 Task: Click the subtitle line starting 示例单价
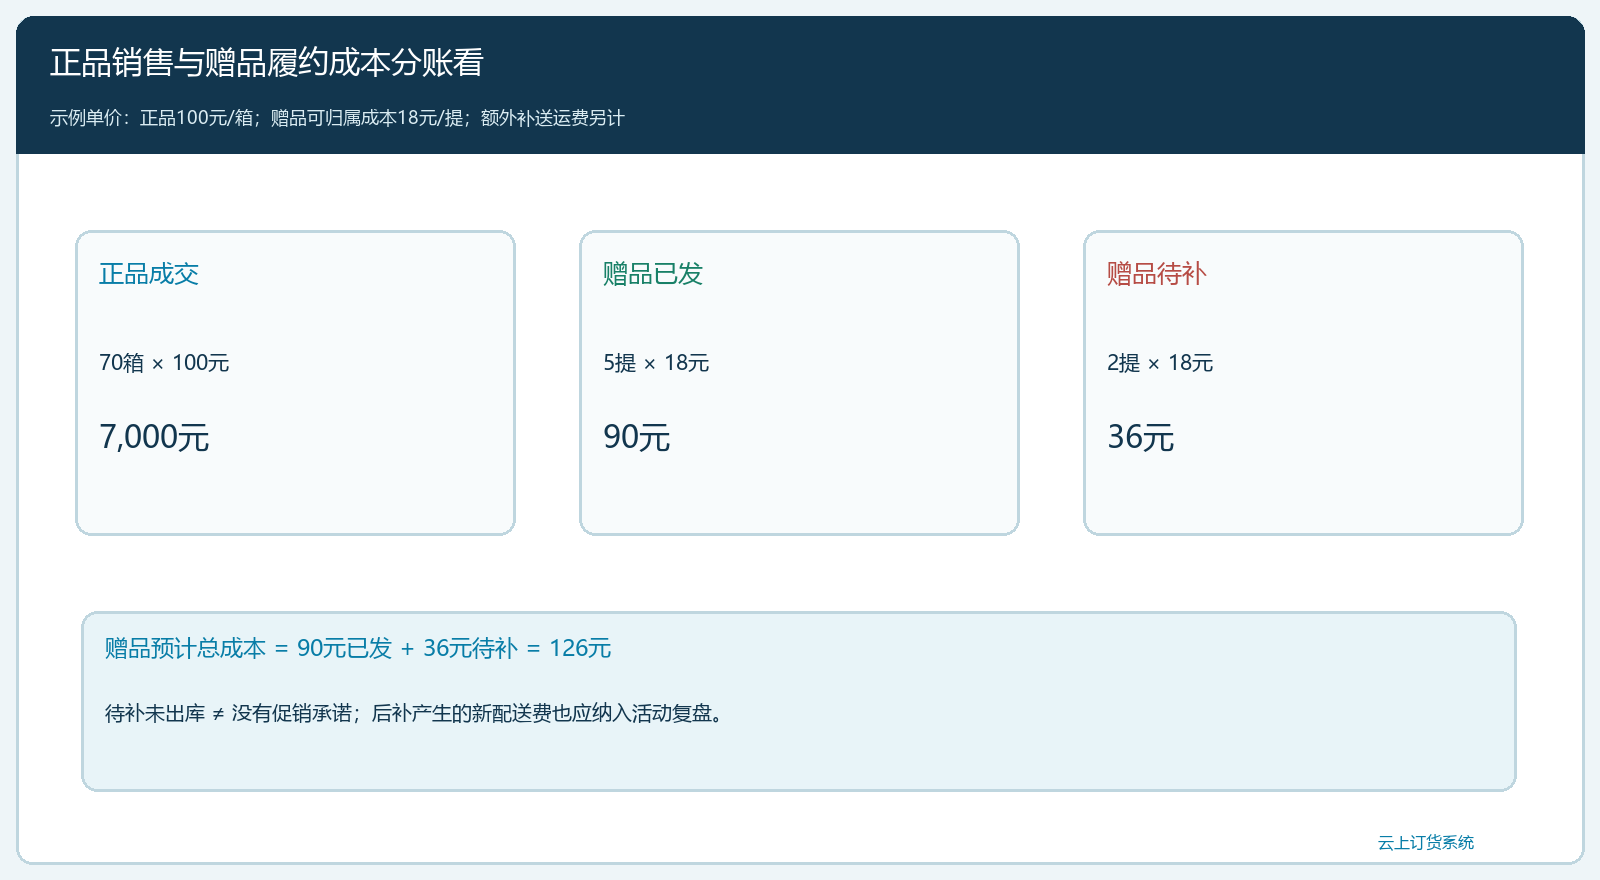(x=337, y=118)
